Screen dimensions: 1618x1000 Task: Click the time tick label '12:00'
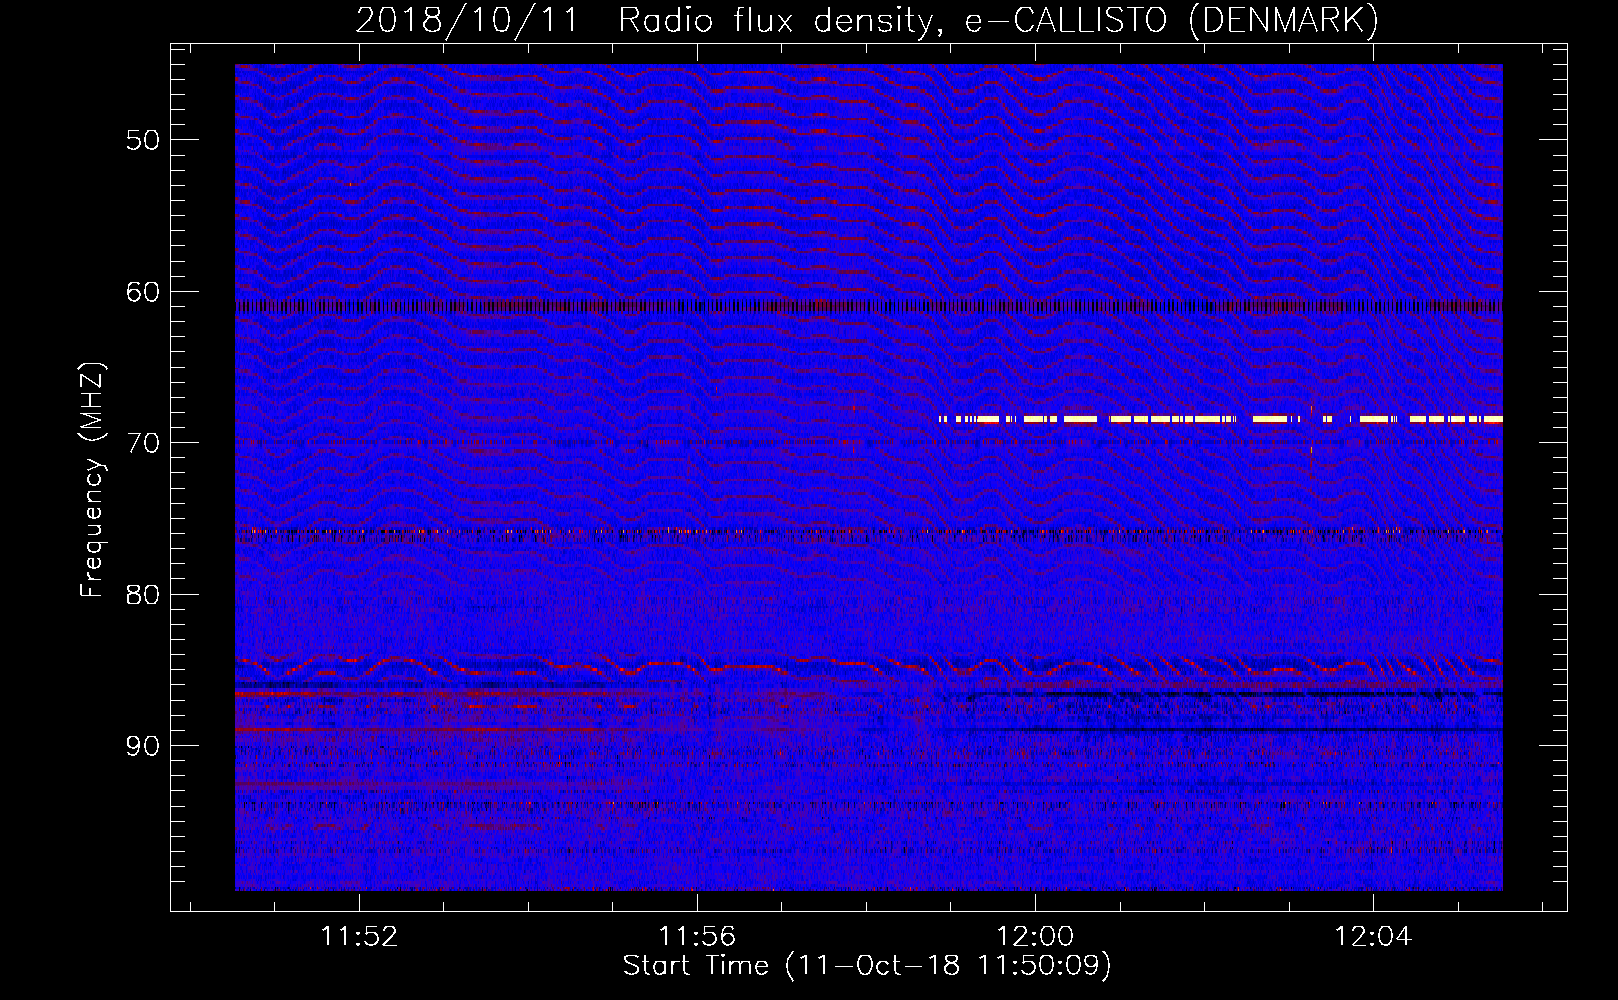1035,937
